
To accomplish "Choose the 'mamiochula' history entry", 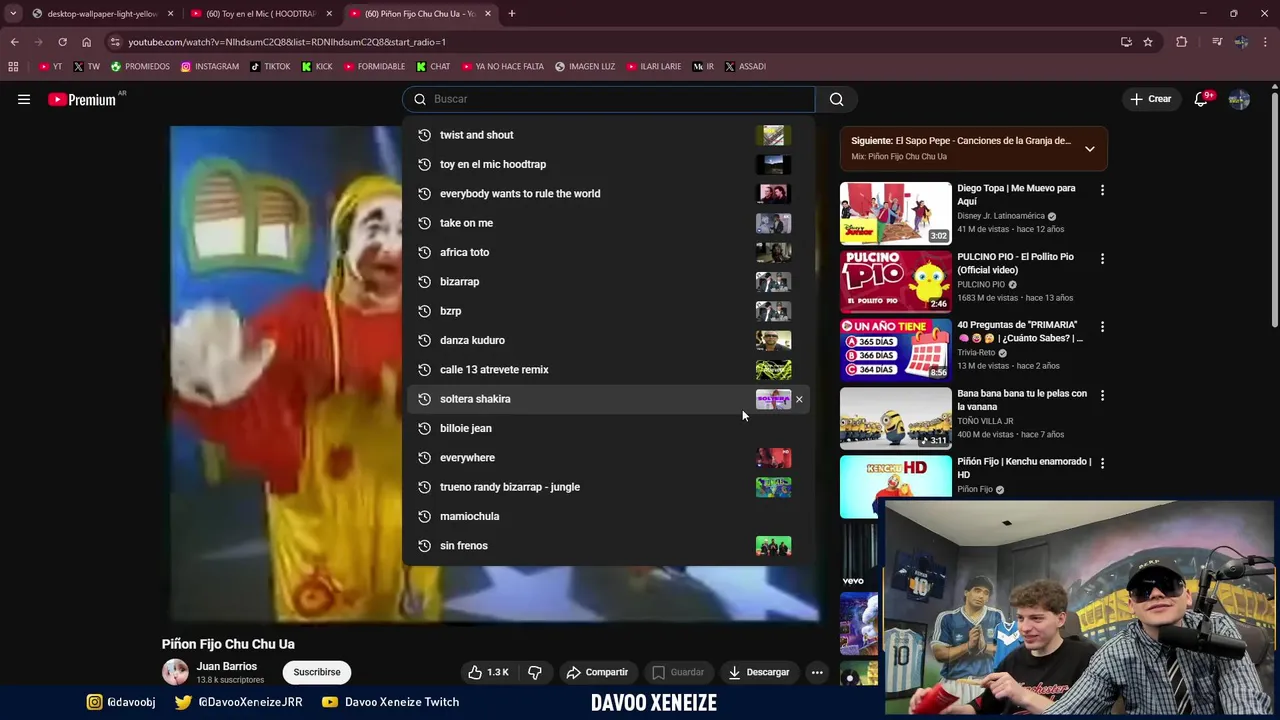I will tap(607, 516).
